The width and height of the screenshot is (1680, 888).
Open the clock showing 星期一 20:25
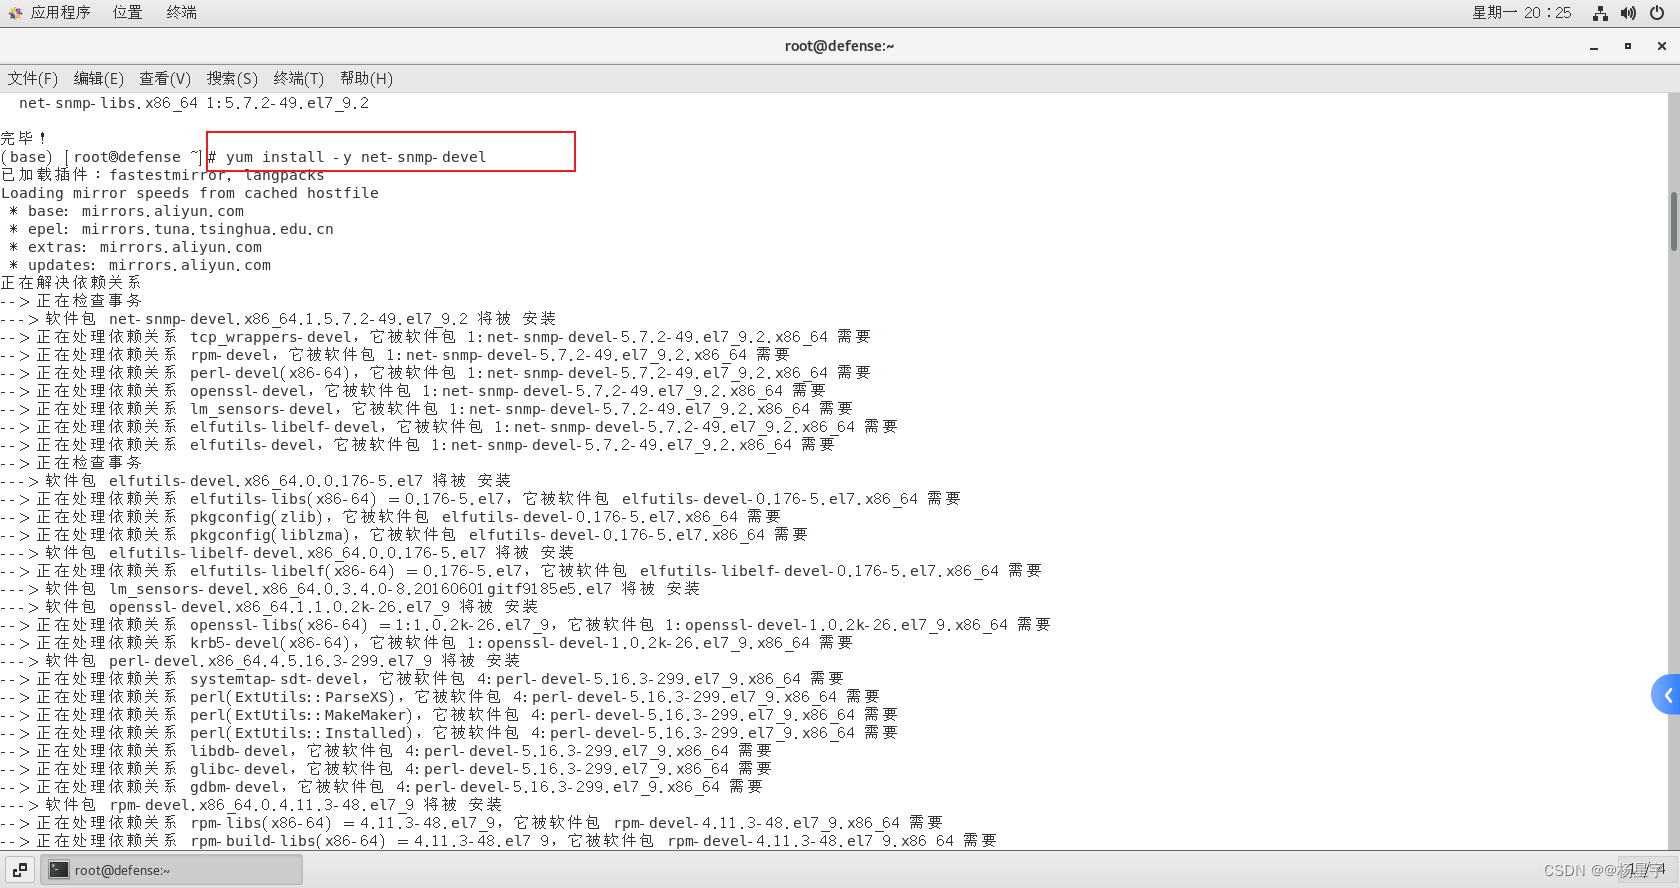pyautogui.click(x=1521, y=13)
